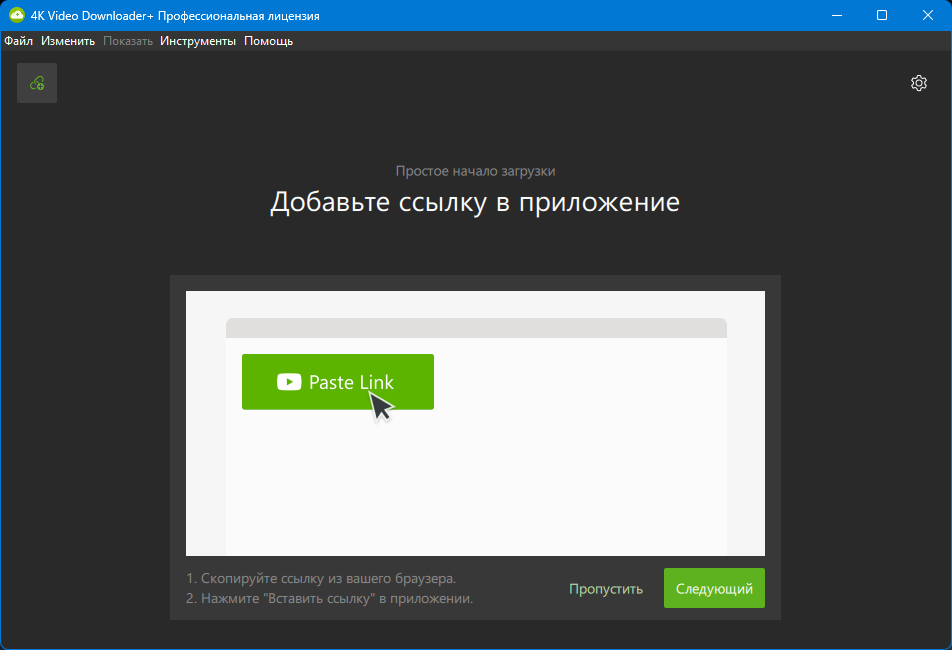Image resolution: width=952 pixels, height=650 pixels.
Task: Open the Инструменты menu
Action: pos(198,41)
